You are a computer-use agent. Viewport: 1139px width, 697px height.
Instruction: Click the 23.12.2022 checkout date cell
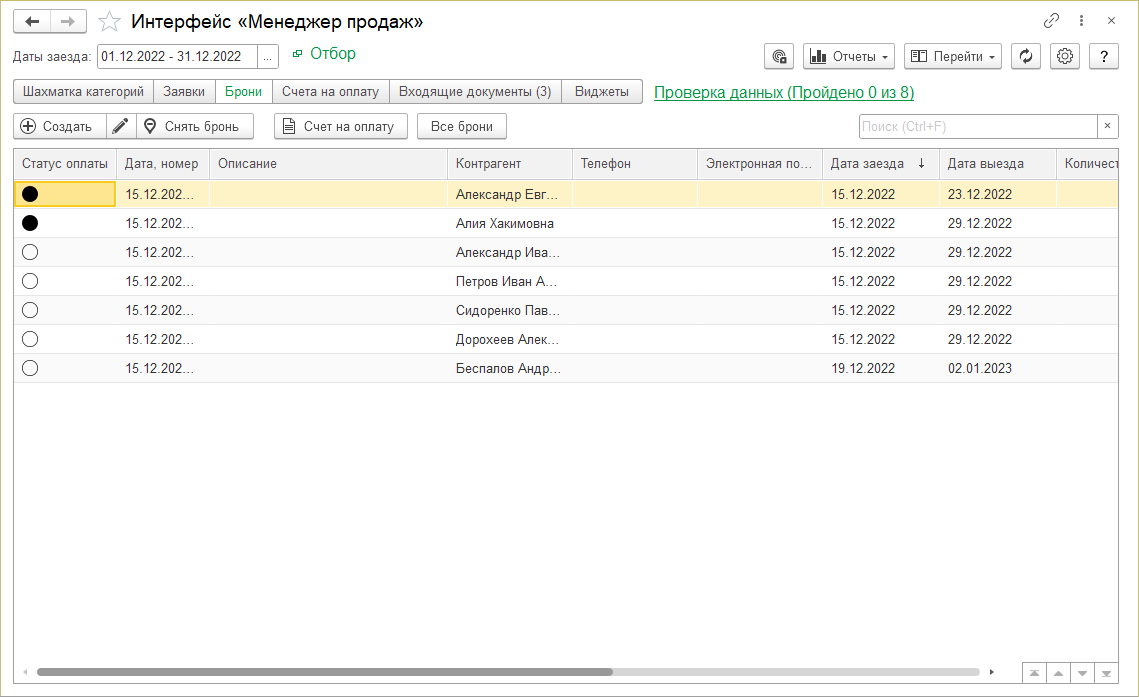pos(997,194)
